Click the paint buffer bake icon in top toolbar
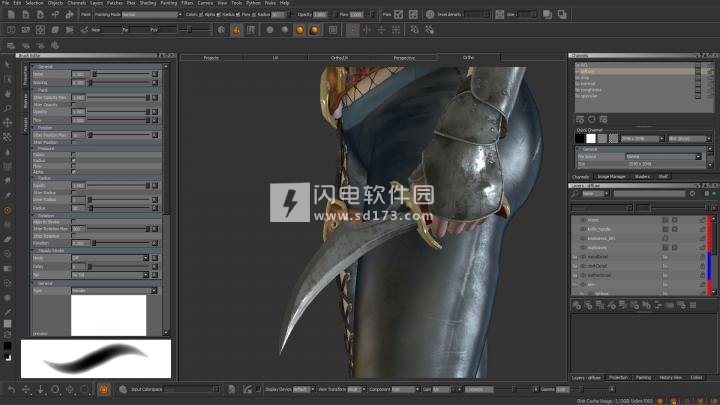The height and width of the screenshot is (405, 720). (x=399, y=15)
